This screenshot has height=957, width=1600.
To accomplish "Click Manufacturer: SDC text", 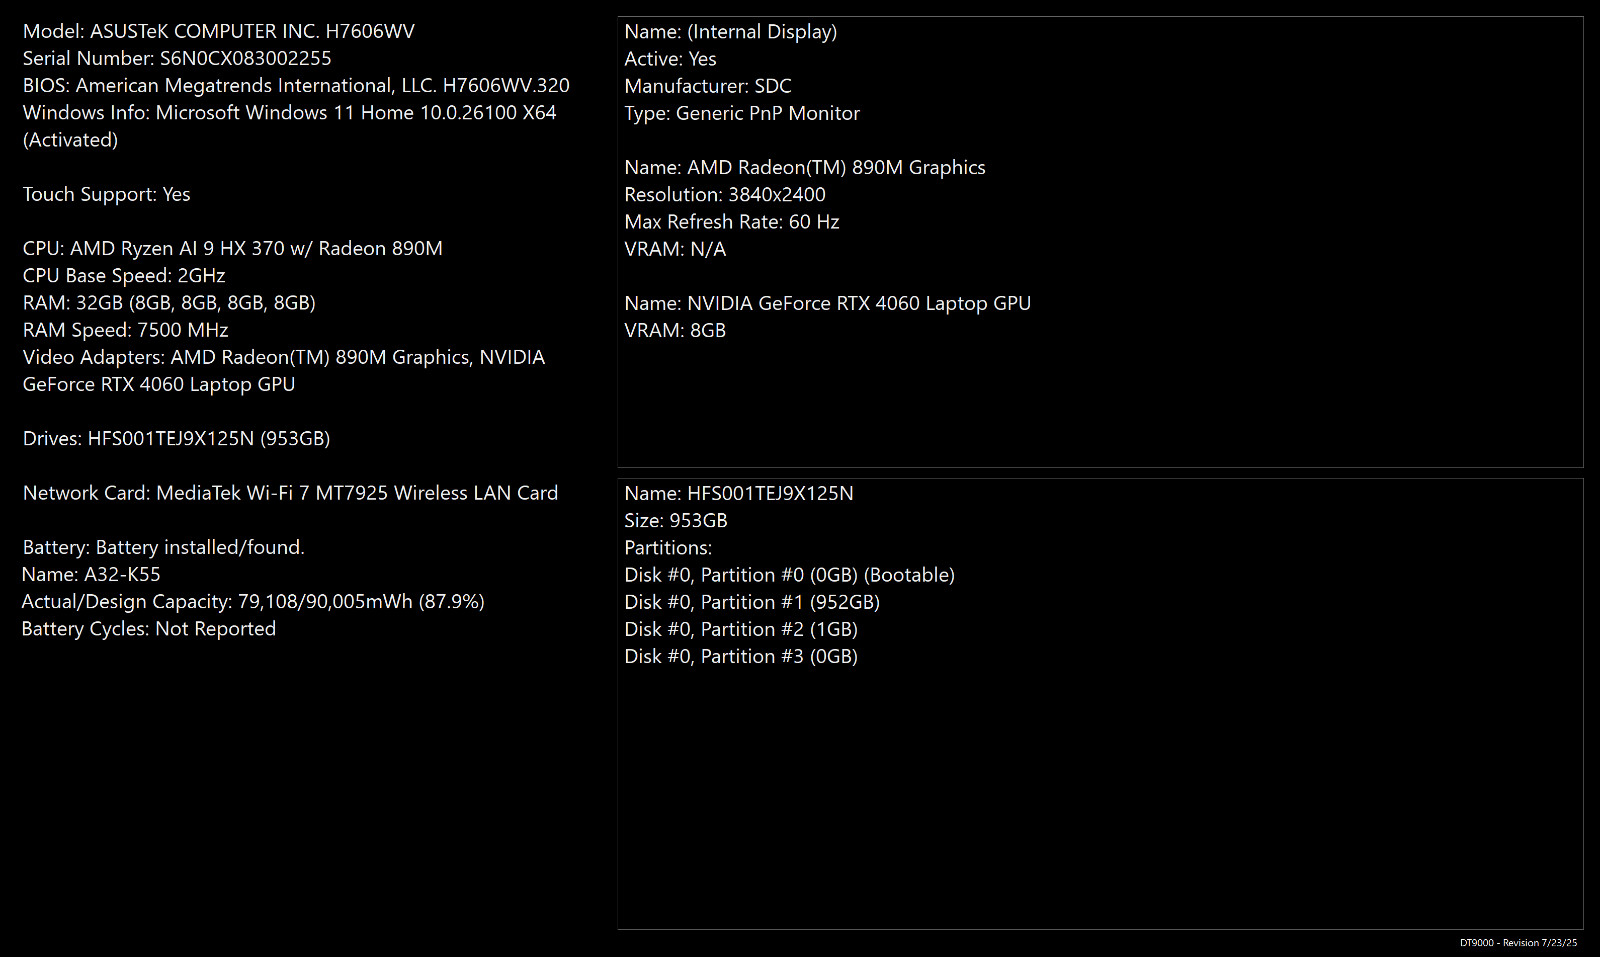I will [x=708, y=86].
